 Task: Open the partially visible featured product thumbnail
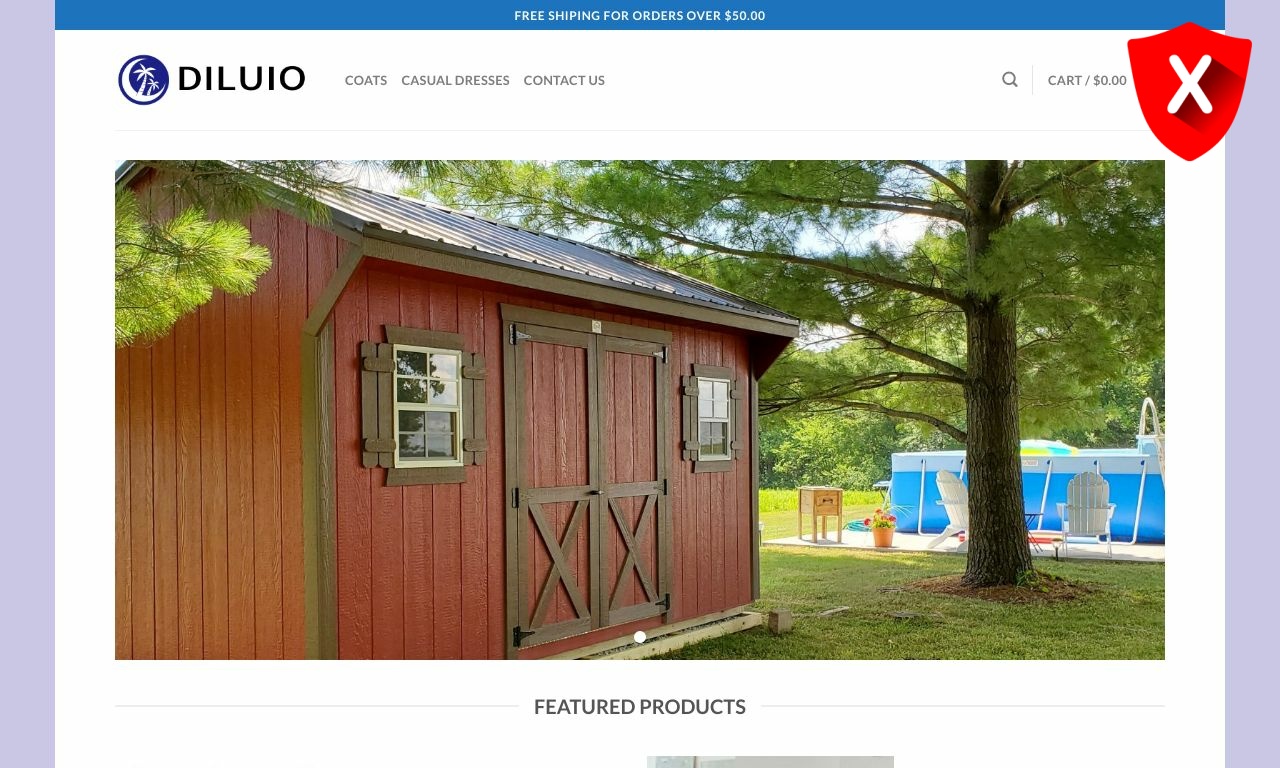(x=770, y=762)
